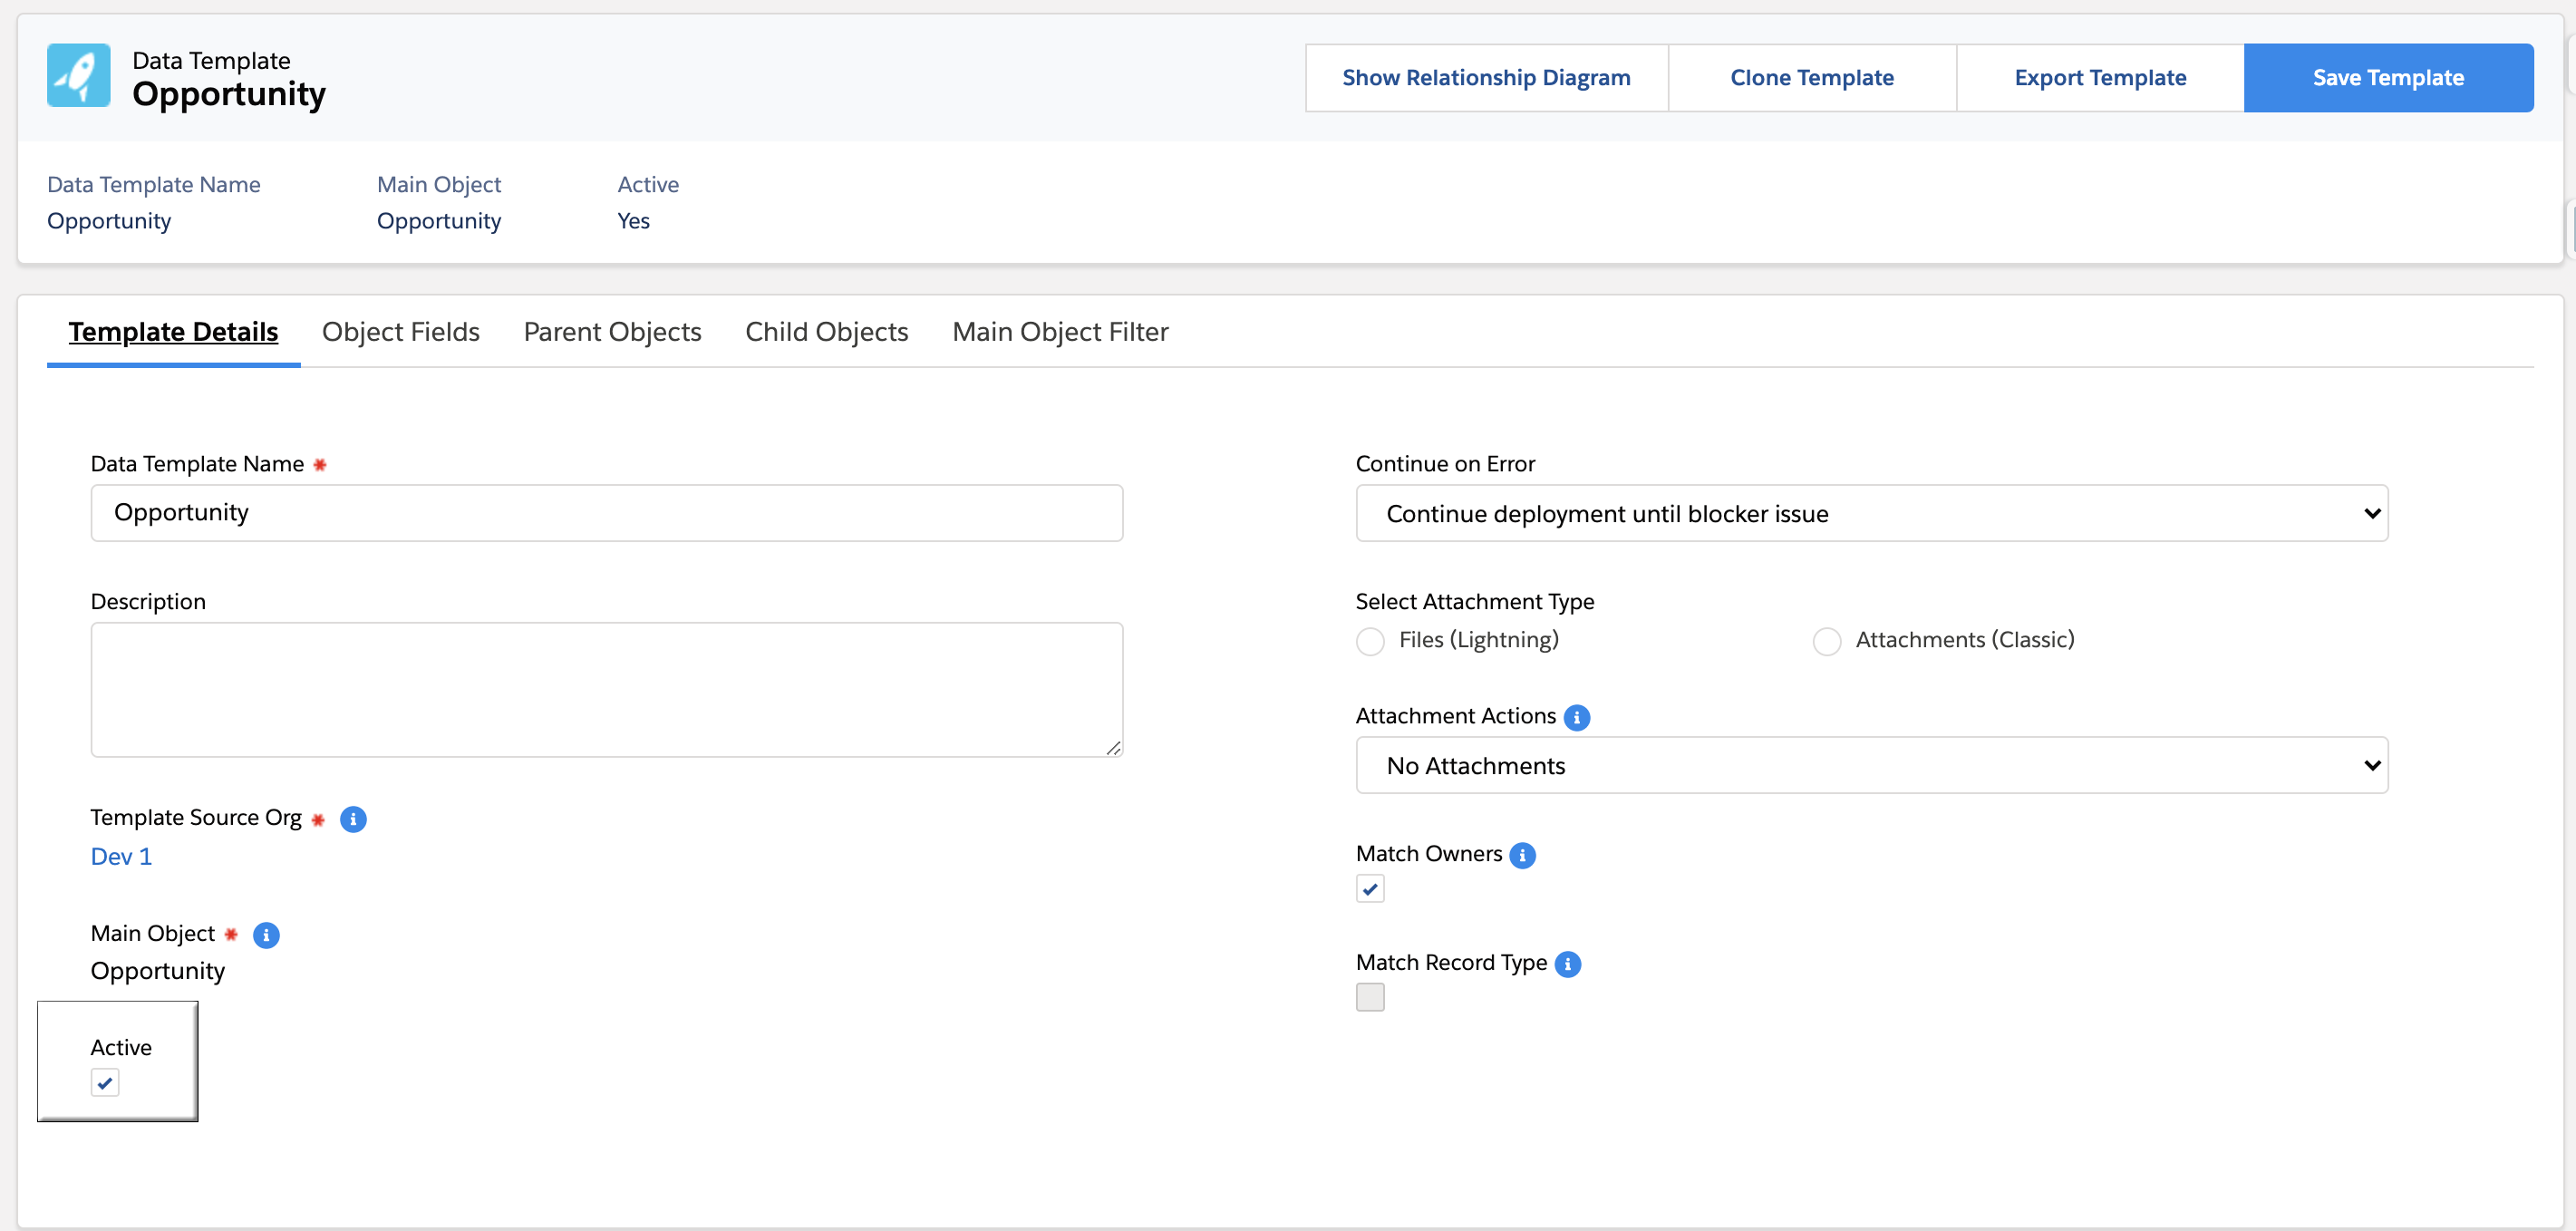Open the Child Objects tab
Image resolution: width=2576 pixels, height=1231 pixels.
click(x=826, y=331)
